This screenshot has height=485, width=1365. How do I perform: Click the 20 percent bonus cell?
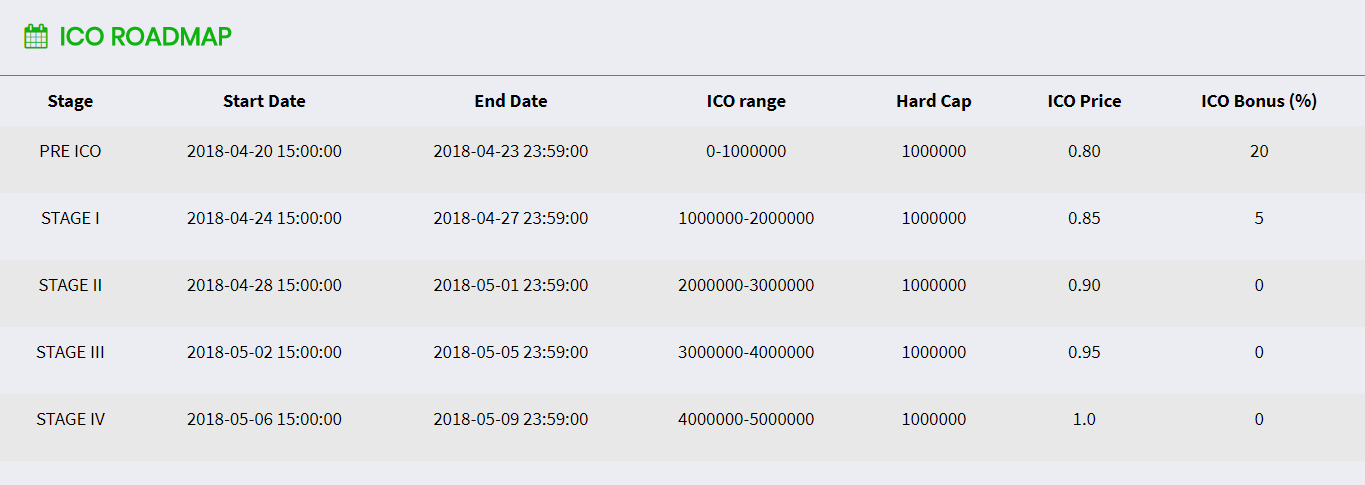tap(1259, 152)
